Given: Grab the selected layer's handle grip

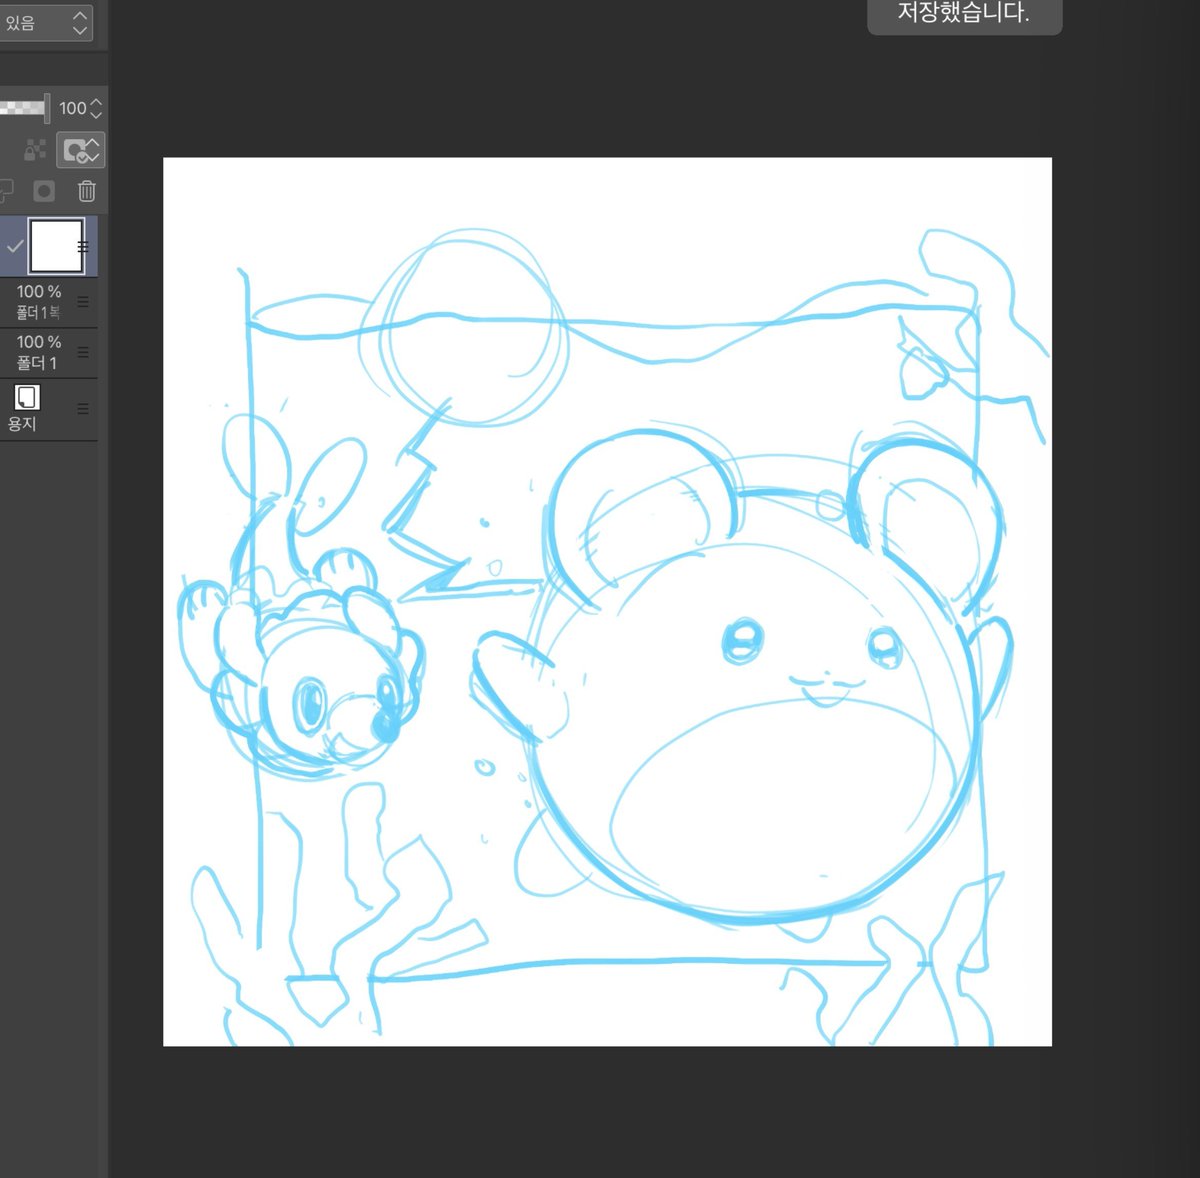Looking at the screenshot, I should point(83,246).
